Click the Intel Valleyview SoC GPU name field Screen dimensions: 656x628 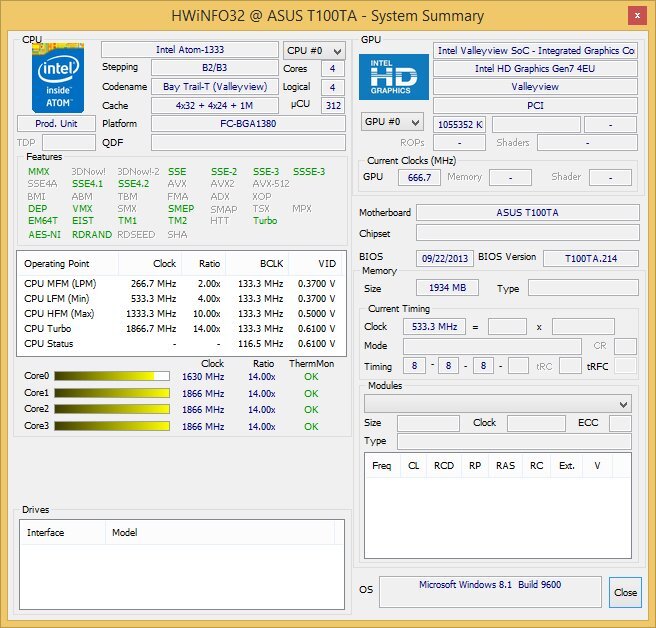coord(535,51)
